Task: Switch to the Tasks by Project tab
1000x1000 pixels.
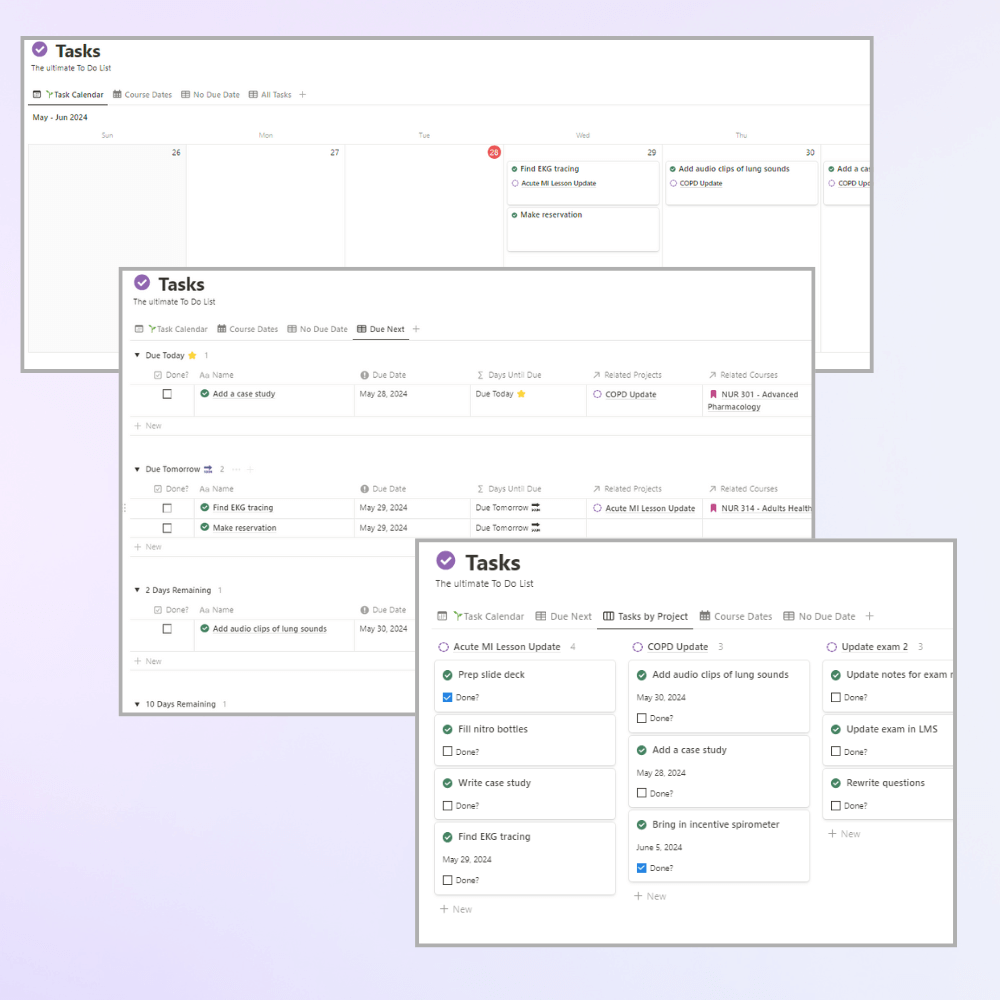Action: coord(646,616)
